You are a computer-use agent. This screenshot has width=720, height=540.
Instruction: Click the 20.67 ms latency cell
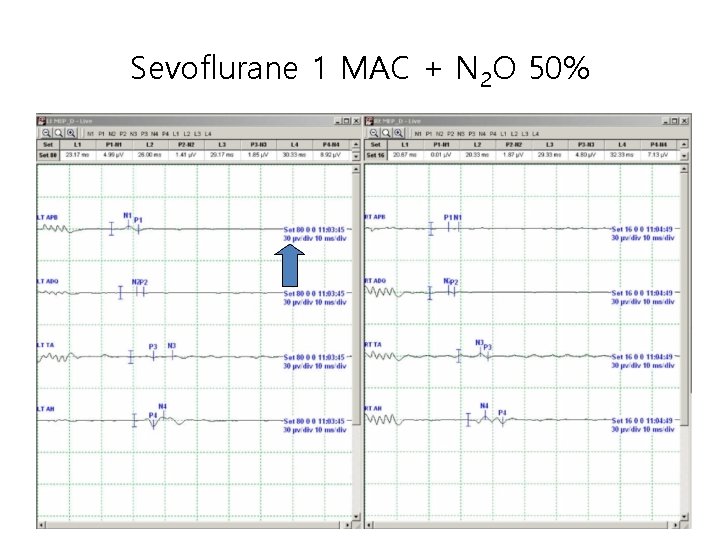(x=405, y=155)
